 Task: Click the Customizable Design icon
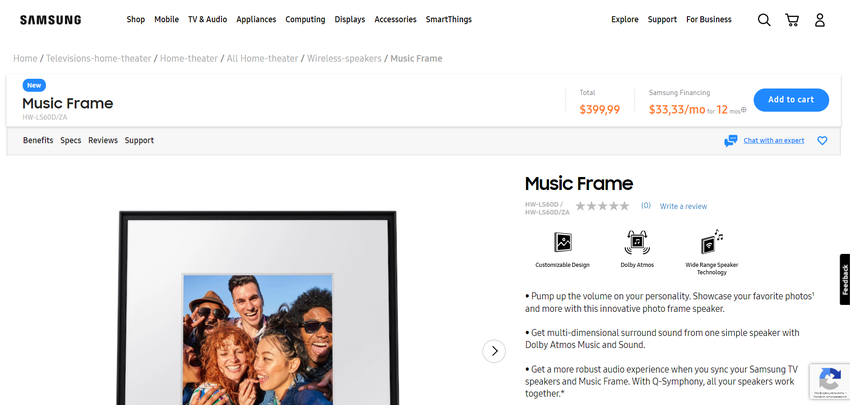coord(563,242)
